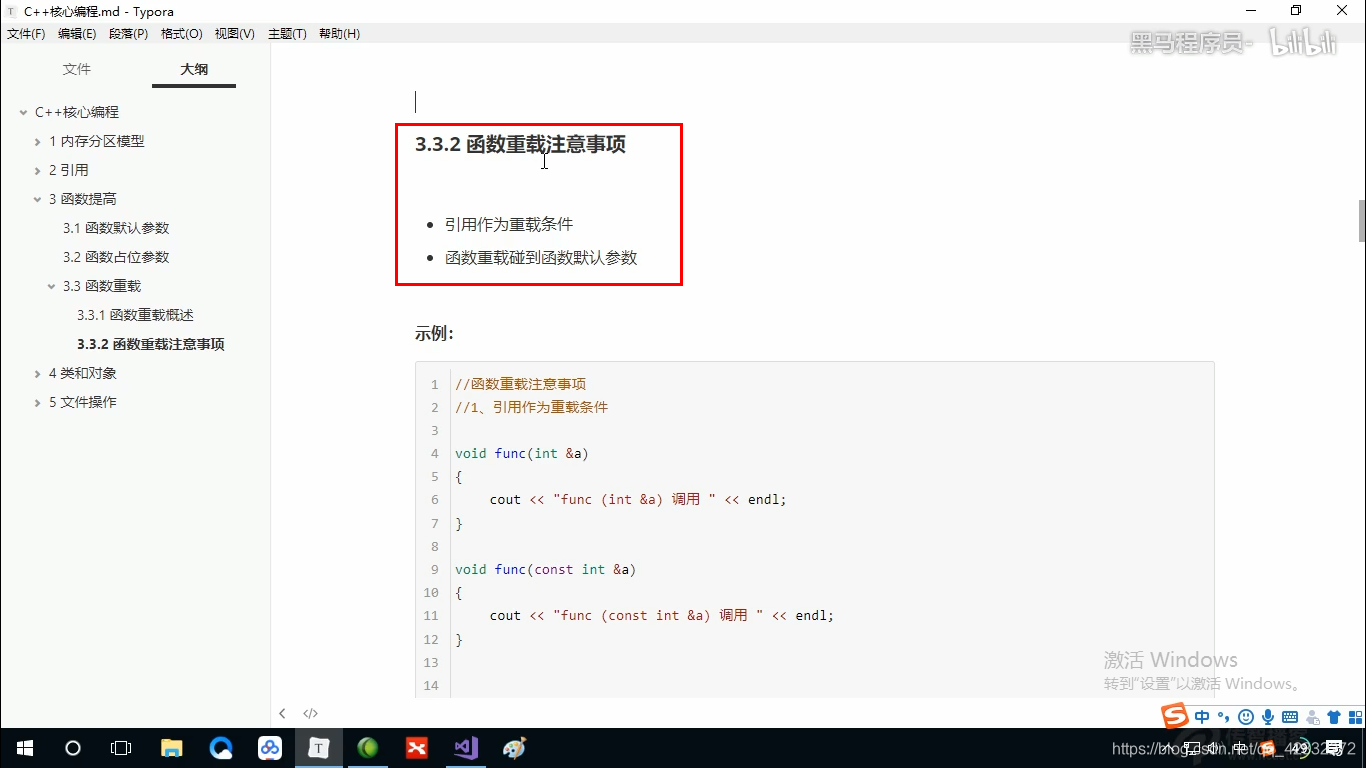This screenshot has width=1366, height=768.
Task: Open the 主题(T) menu
Action: tap(287, 34)
